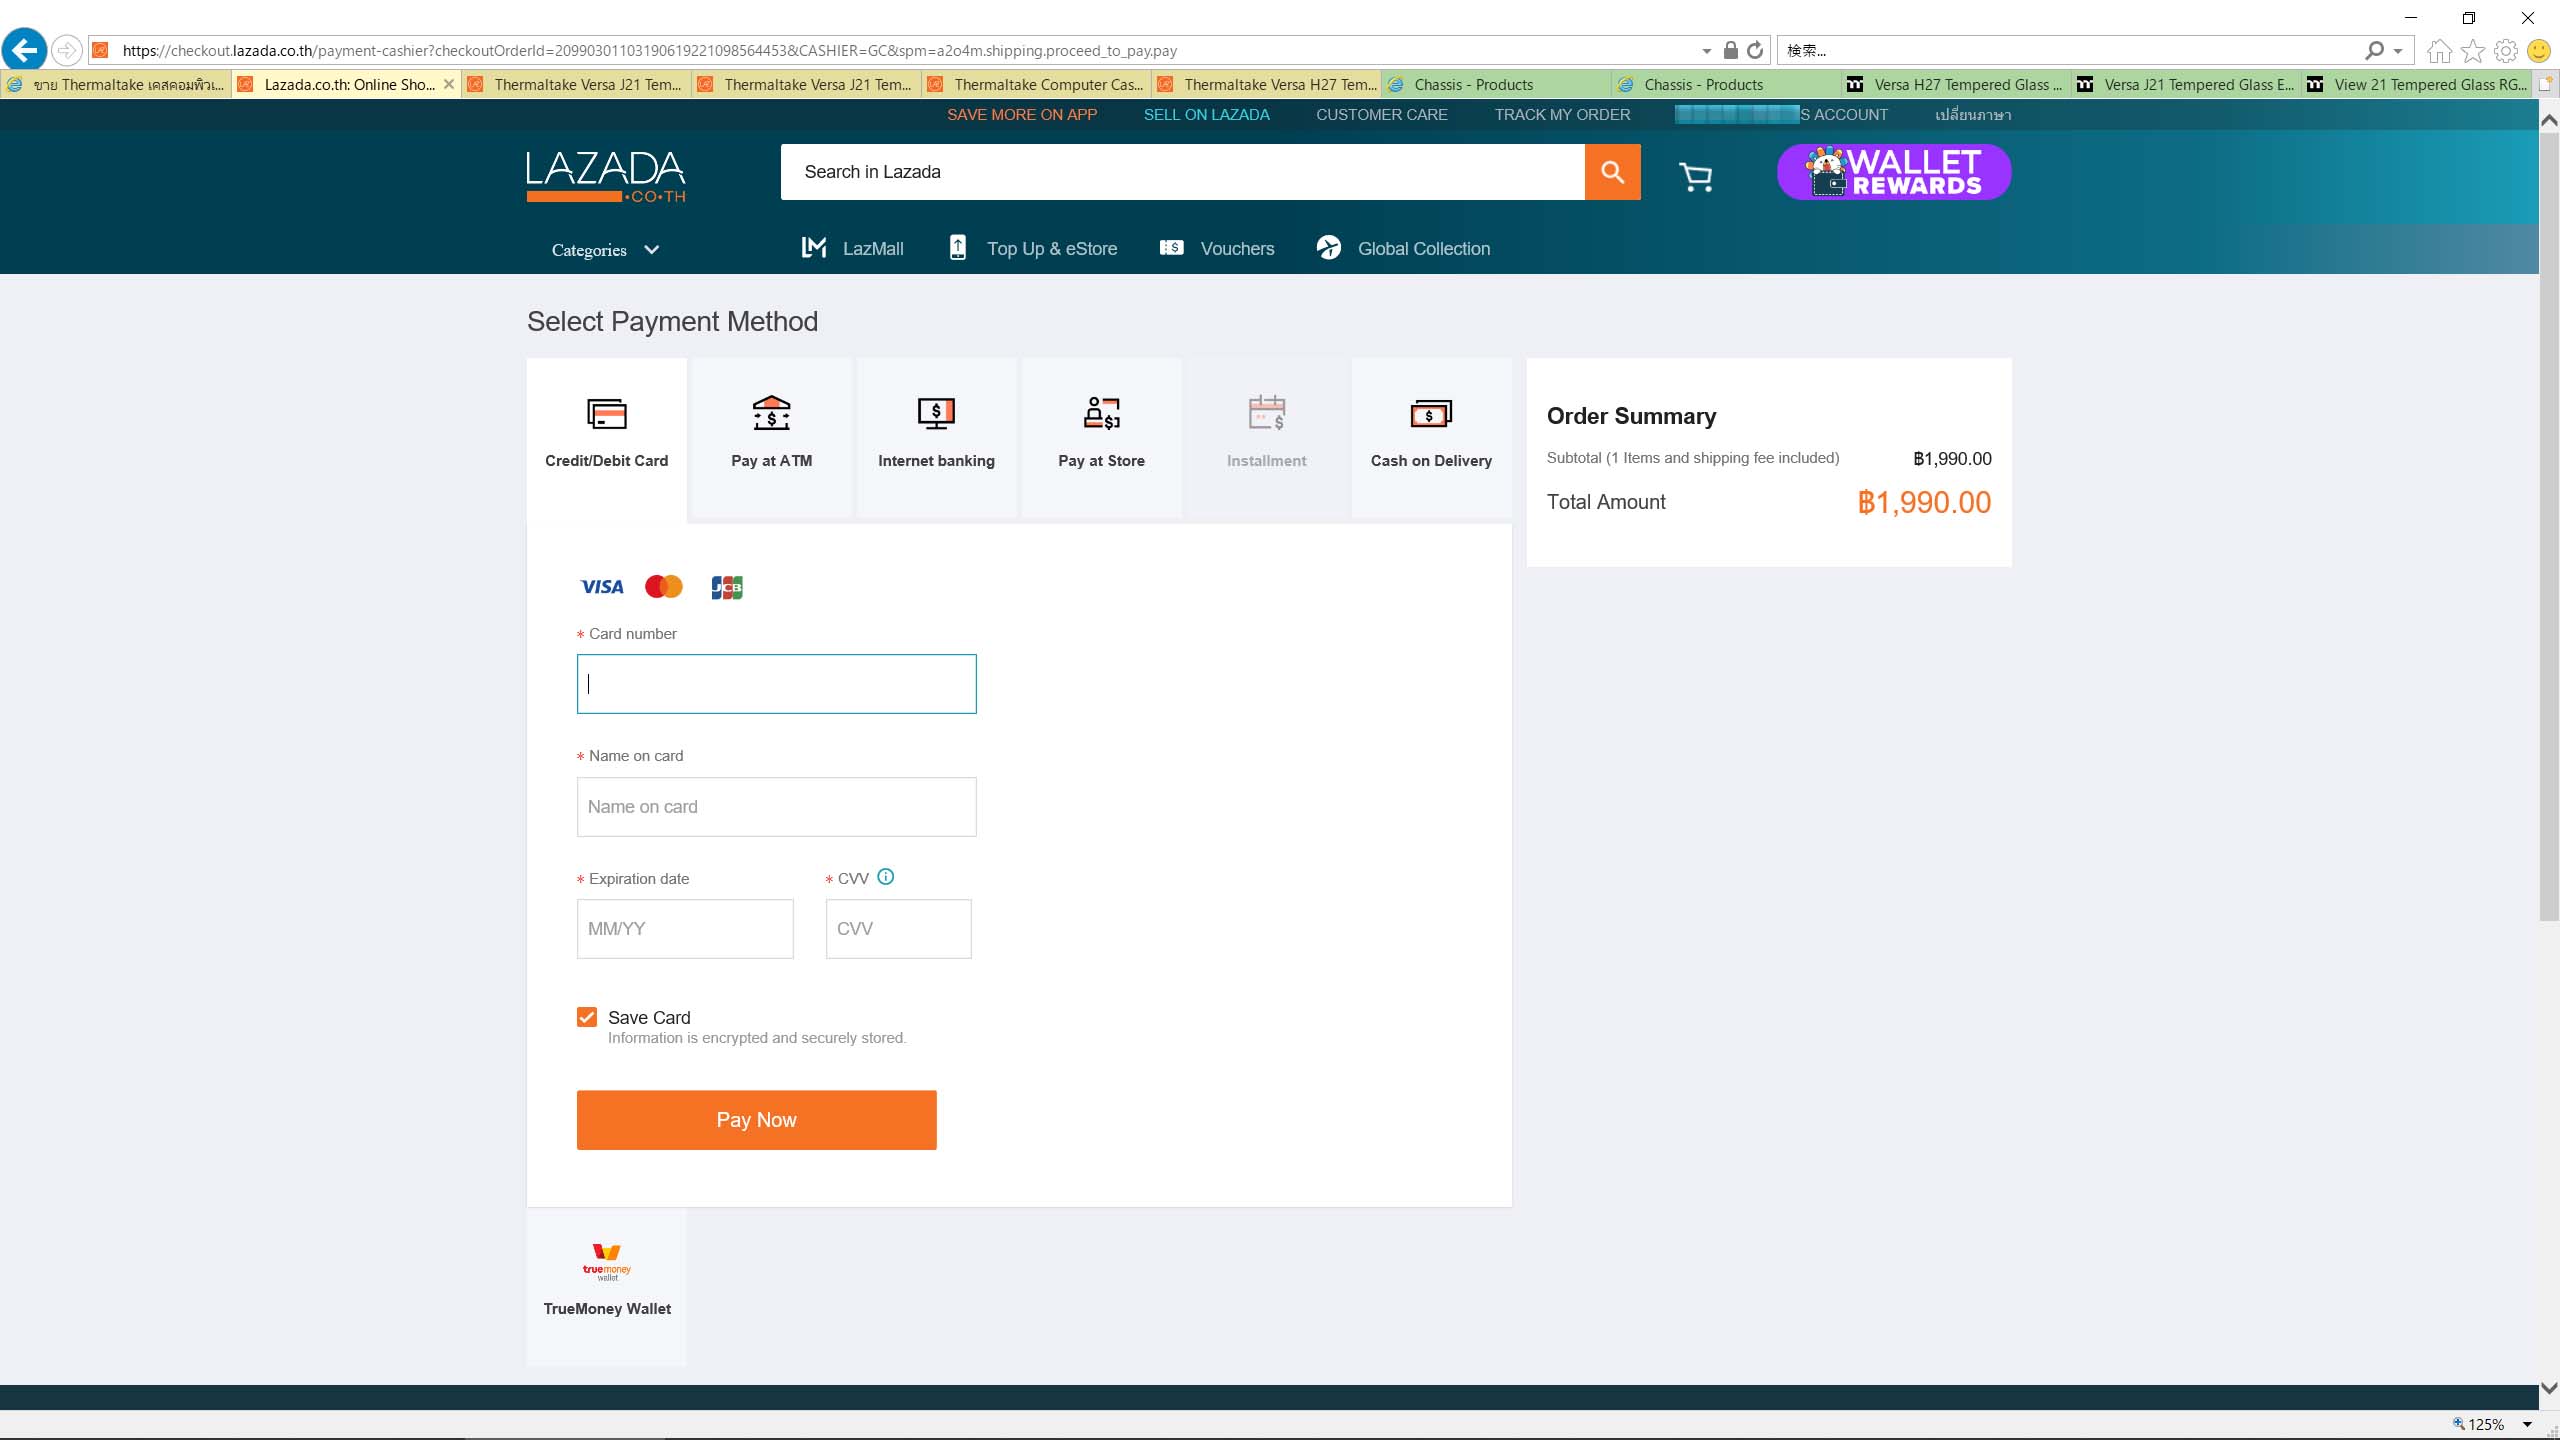Viewport: 2560px width, 1440px height.
Task: Click the Pay Now button
Action: pos(757,1120)
